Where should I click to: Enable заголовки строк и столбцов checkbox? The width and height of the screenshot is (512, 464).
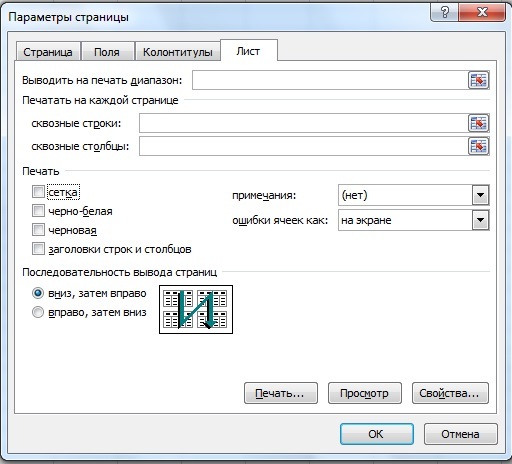(38, 249)
